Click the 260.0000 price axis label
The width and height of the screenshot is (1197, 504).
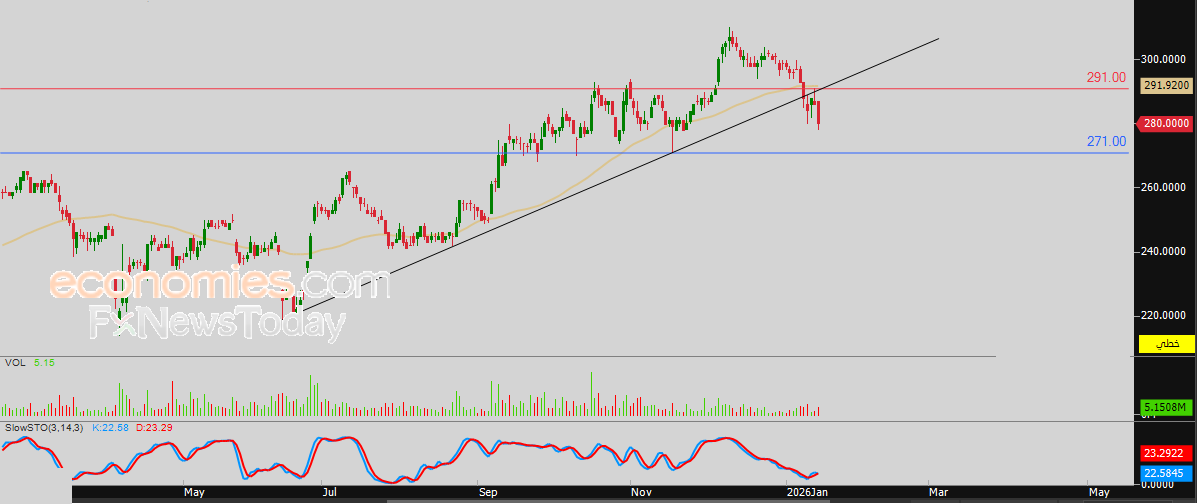tap(1164, 187)
